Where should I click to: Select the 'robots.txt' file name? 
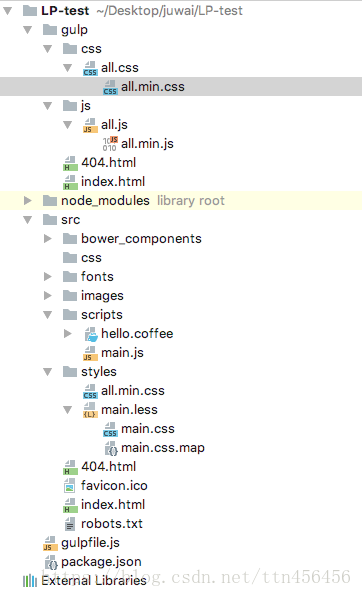coord(112,524)
